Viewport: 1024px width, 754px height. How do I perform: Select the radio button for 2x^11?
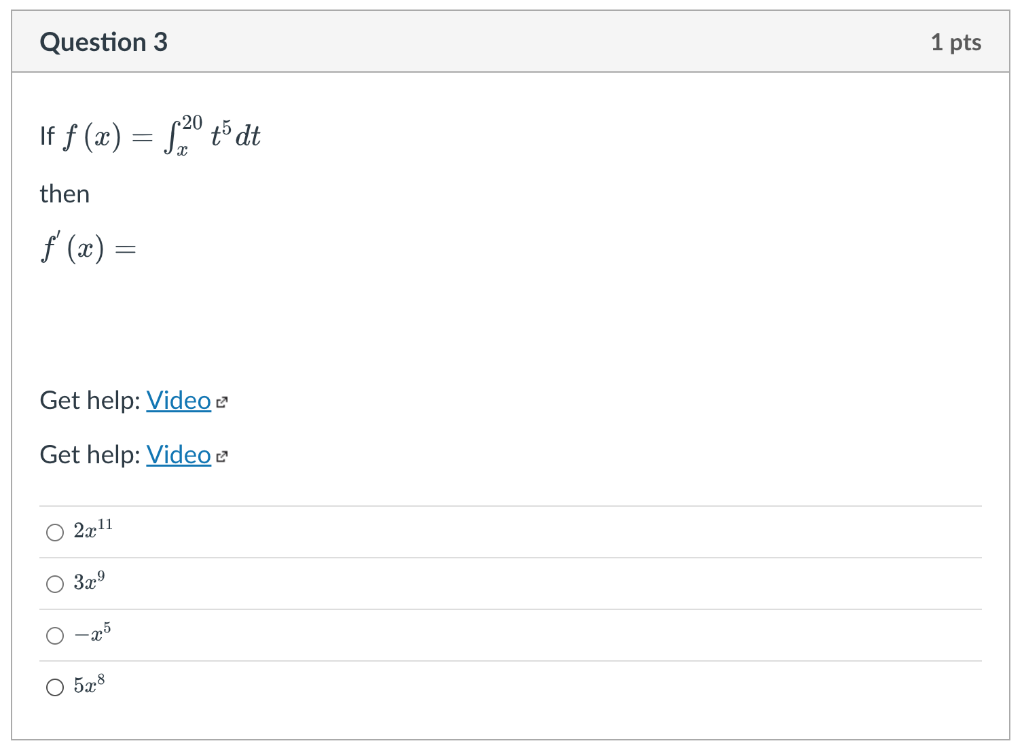click(x=55, y=532)
